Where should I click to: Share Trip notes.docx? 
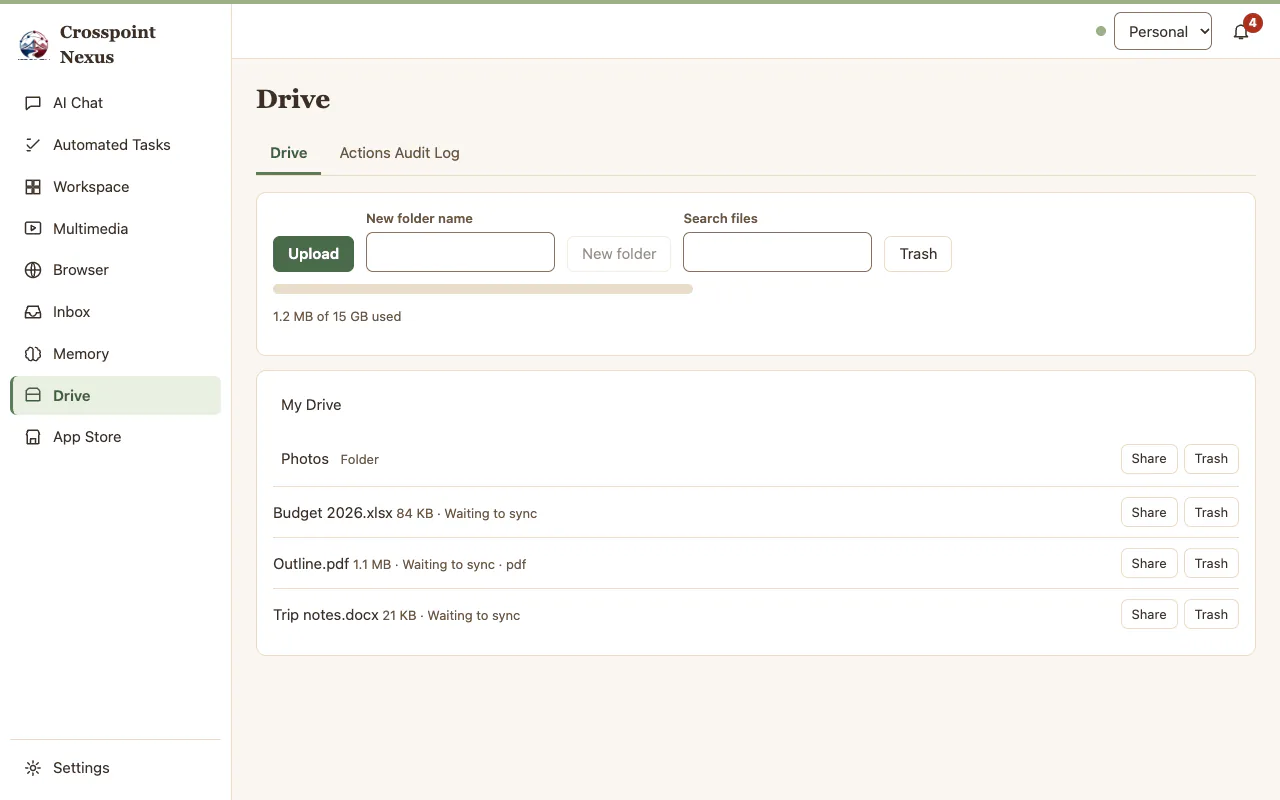pos(1149,614)
